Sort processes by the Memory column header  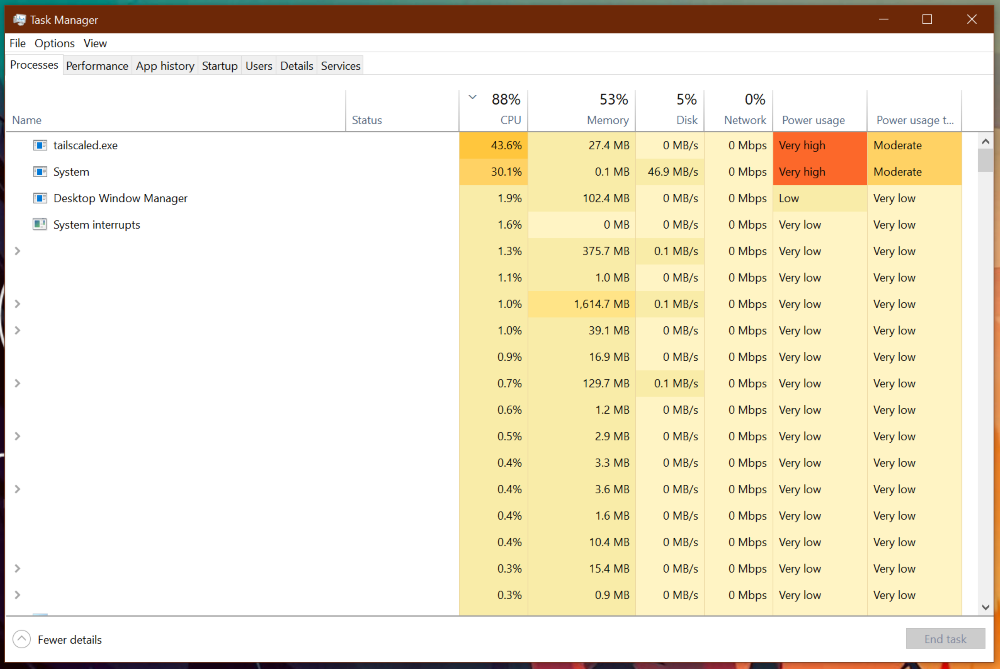click(x=607, y=120)
